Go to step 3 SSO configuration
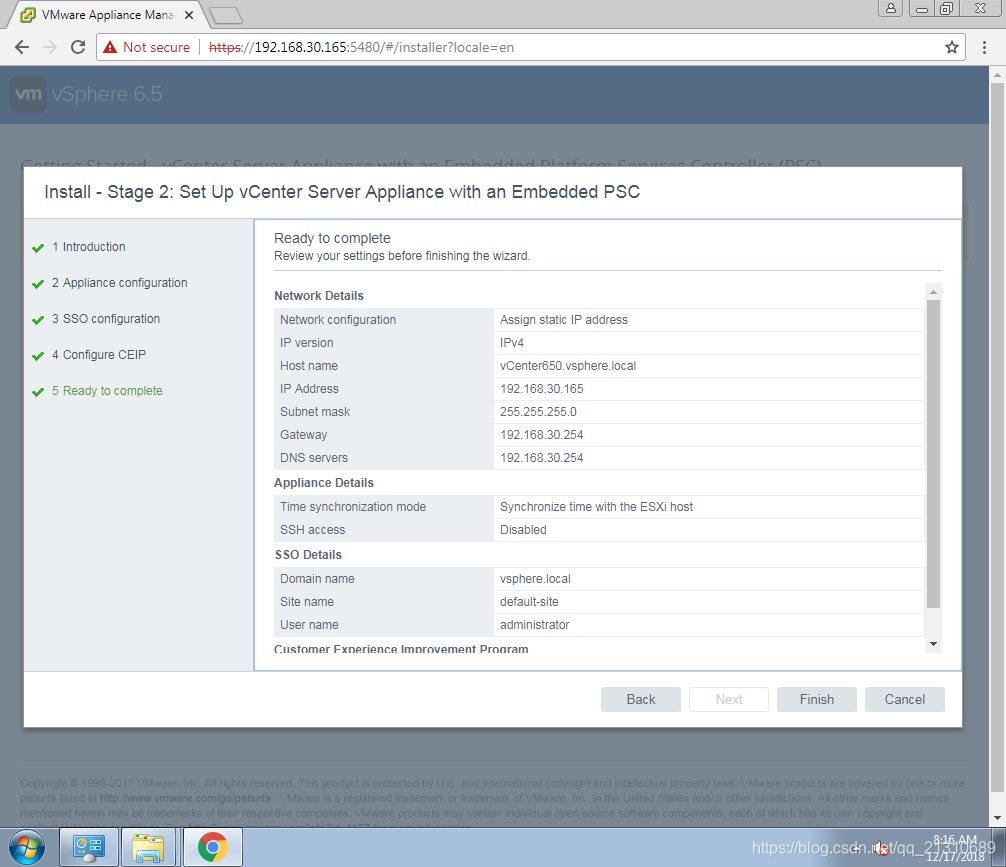The height and width of the screenshot is (867, 1006). pyautogui.click(x=106, y=319)
